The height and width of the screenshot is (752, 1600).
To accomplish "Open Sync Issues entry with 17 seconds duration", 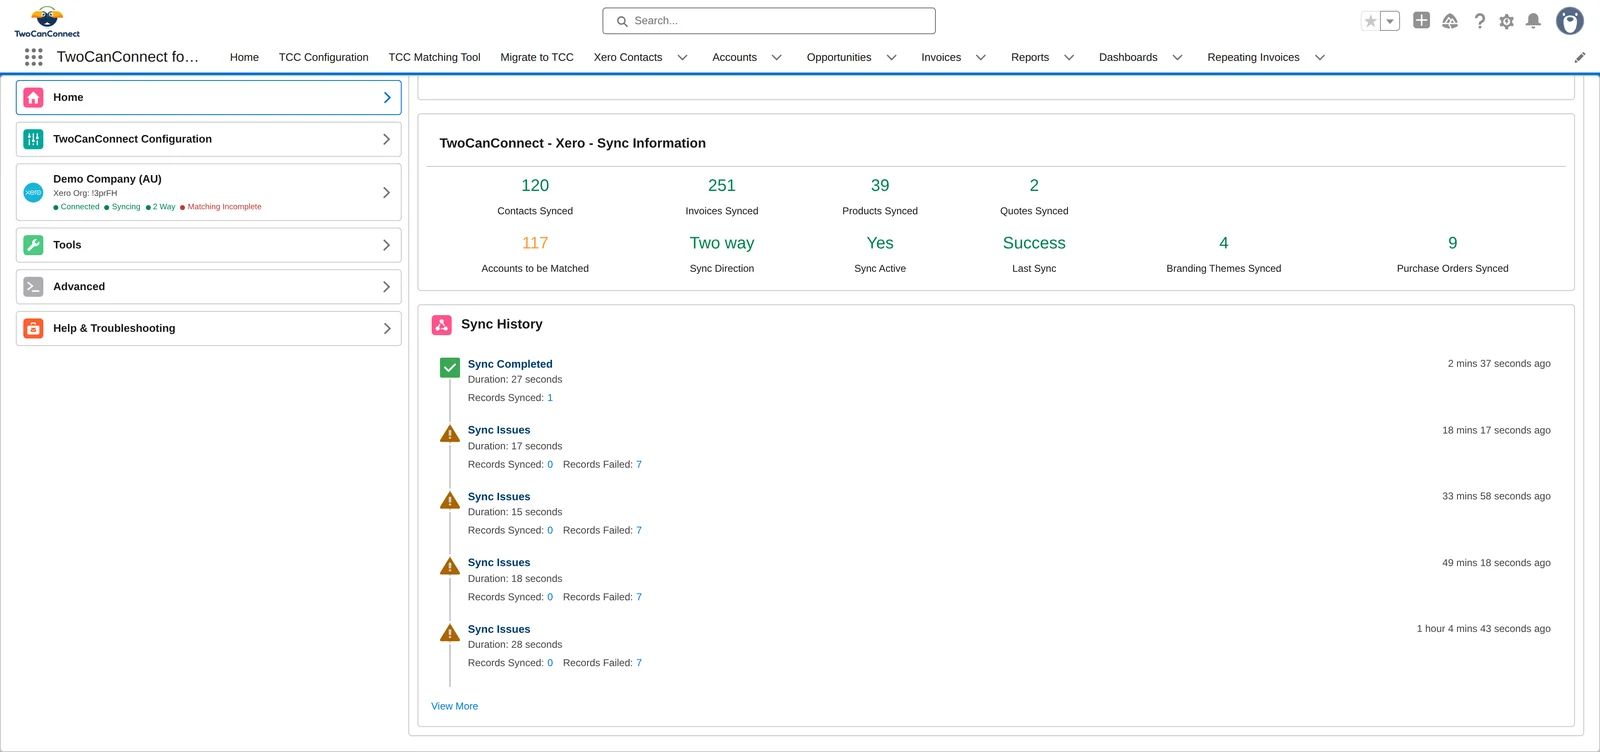I will (x=499, y=430).
